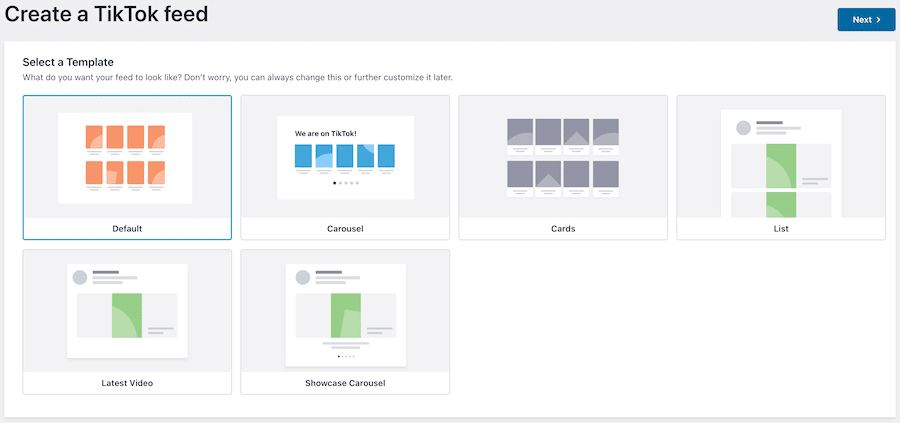Click the Showcase Carousel preview pagination dots
This screenshot has height=423, width=900.
click(345, 356)
